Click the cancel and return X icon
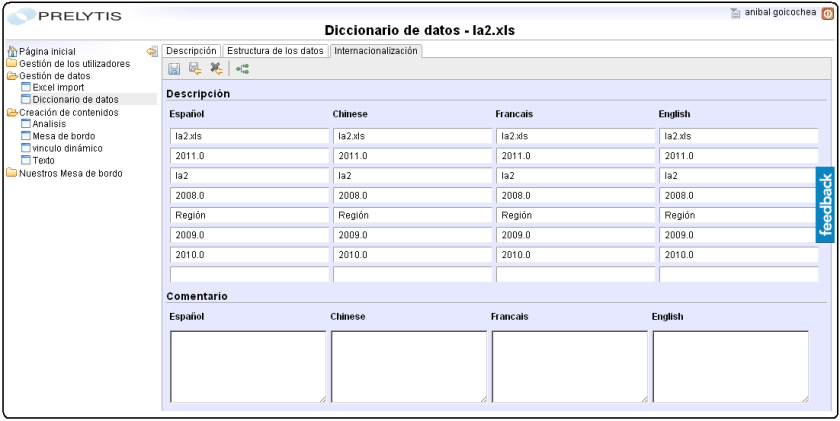This screenshot has height=421, width=840. 216,69
